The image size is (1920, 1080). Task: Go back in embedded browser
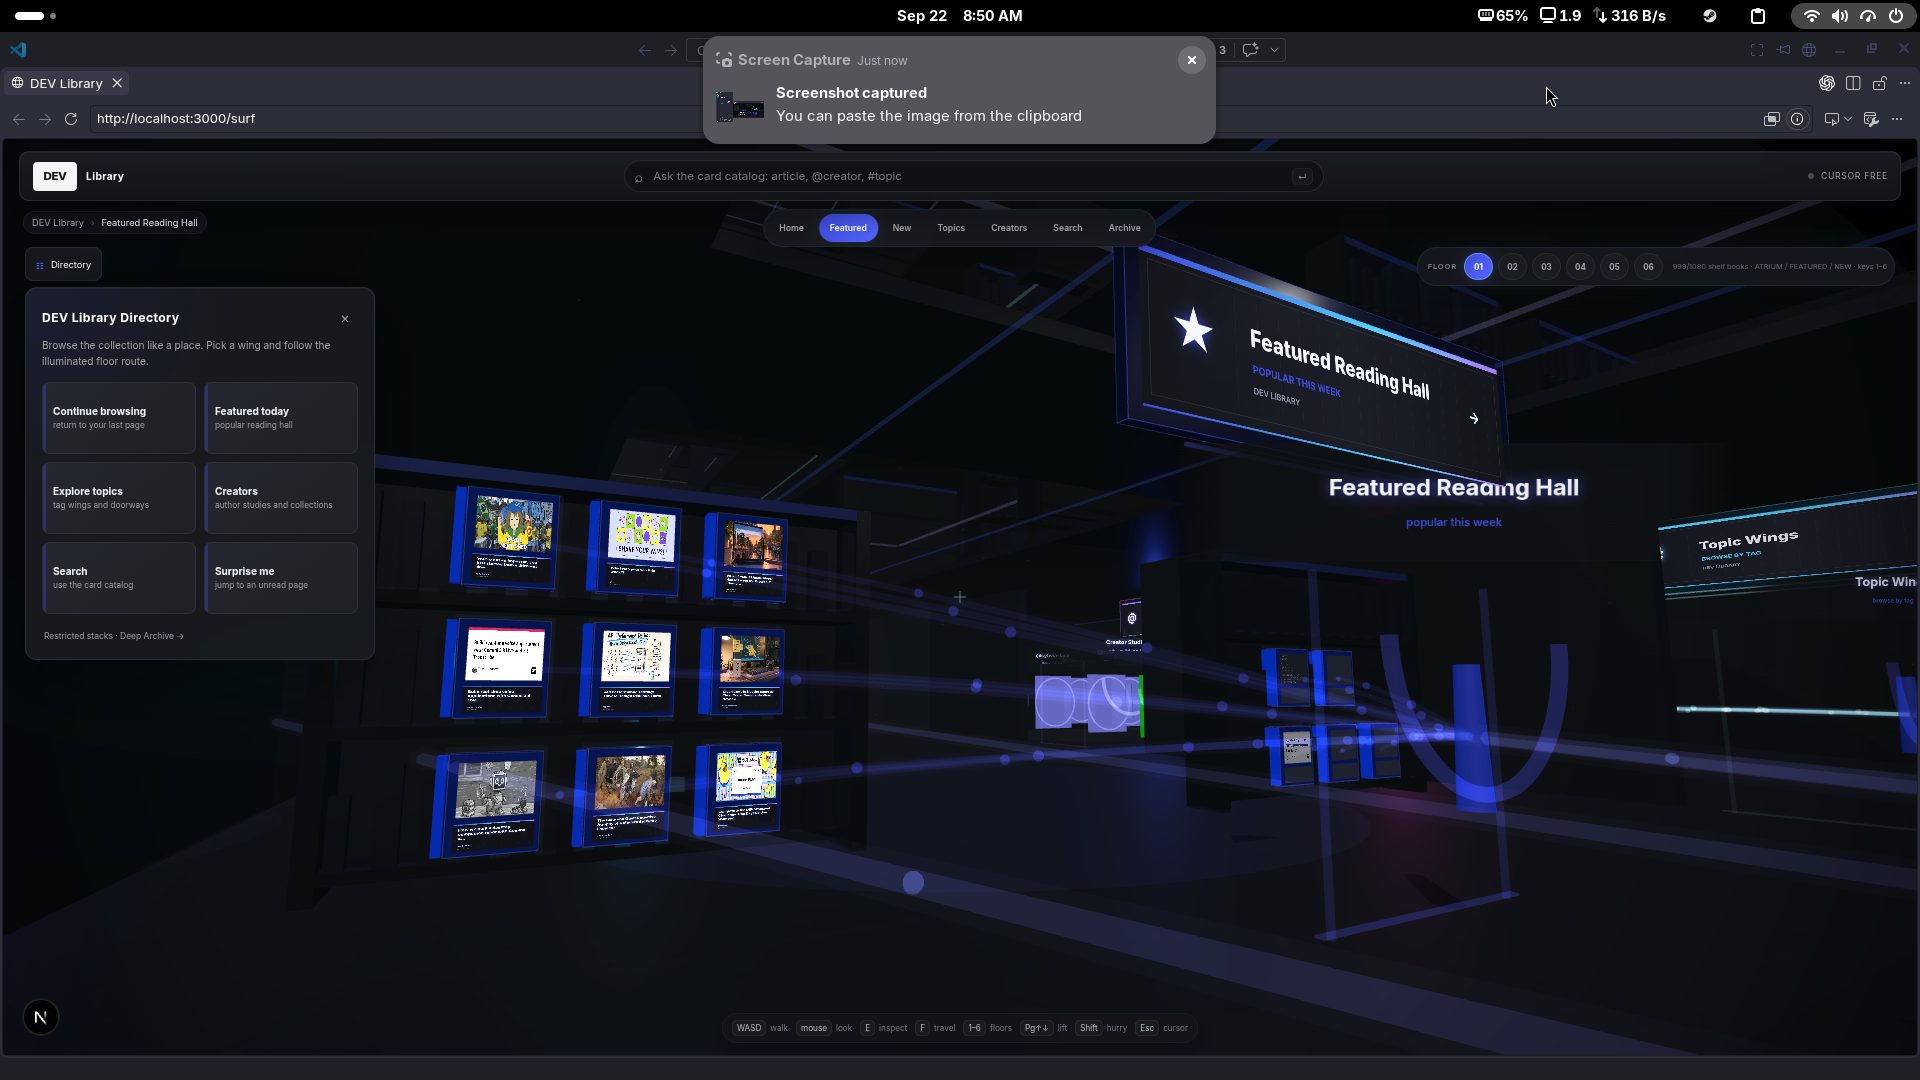[x=19, y=119]
